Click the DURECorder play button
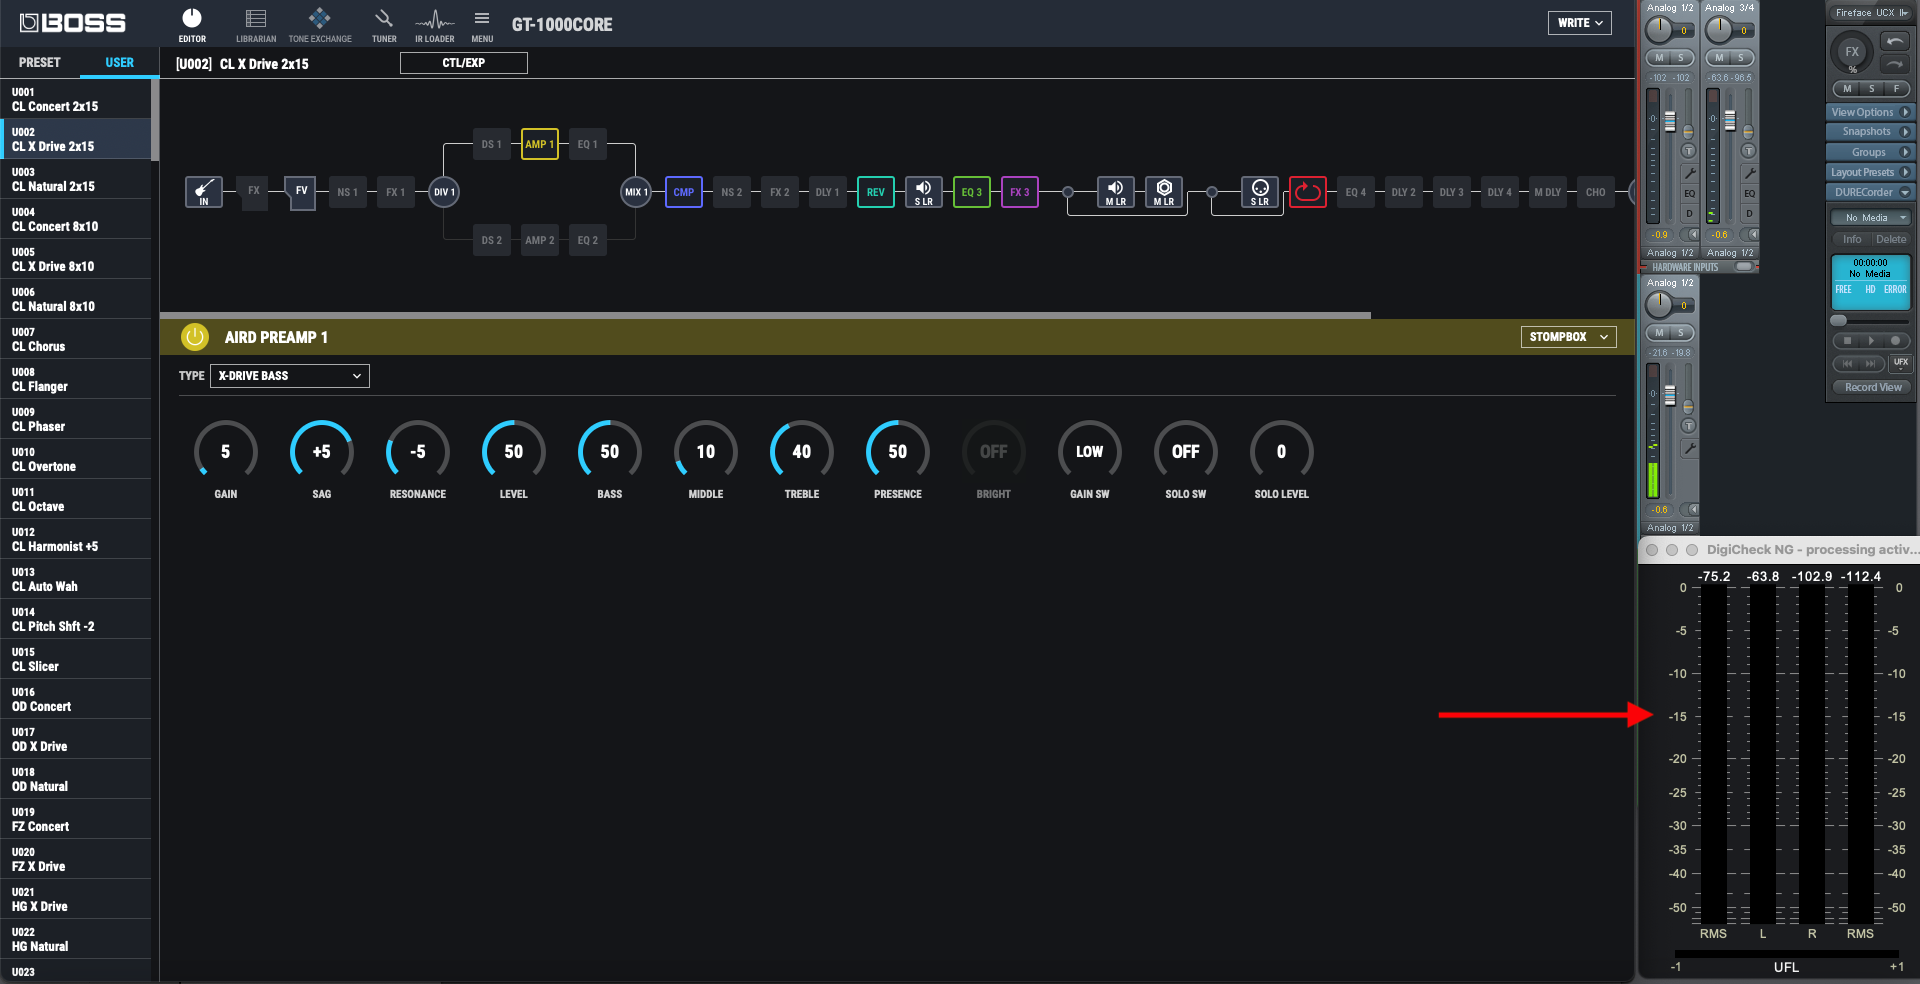 click(1870, 341)
